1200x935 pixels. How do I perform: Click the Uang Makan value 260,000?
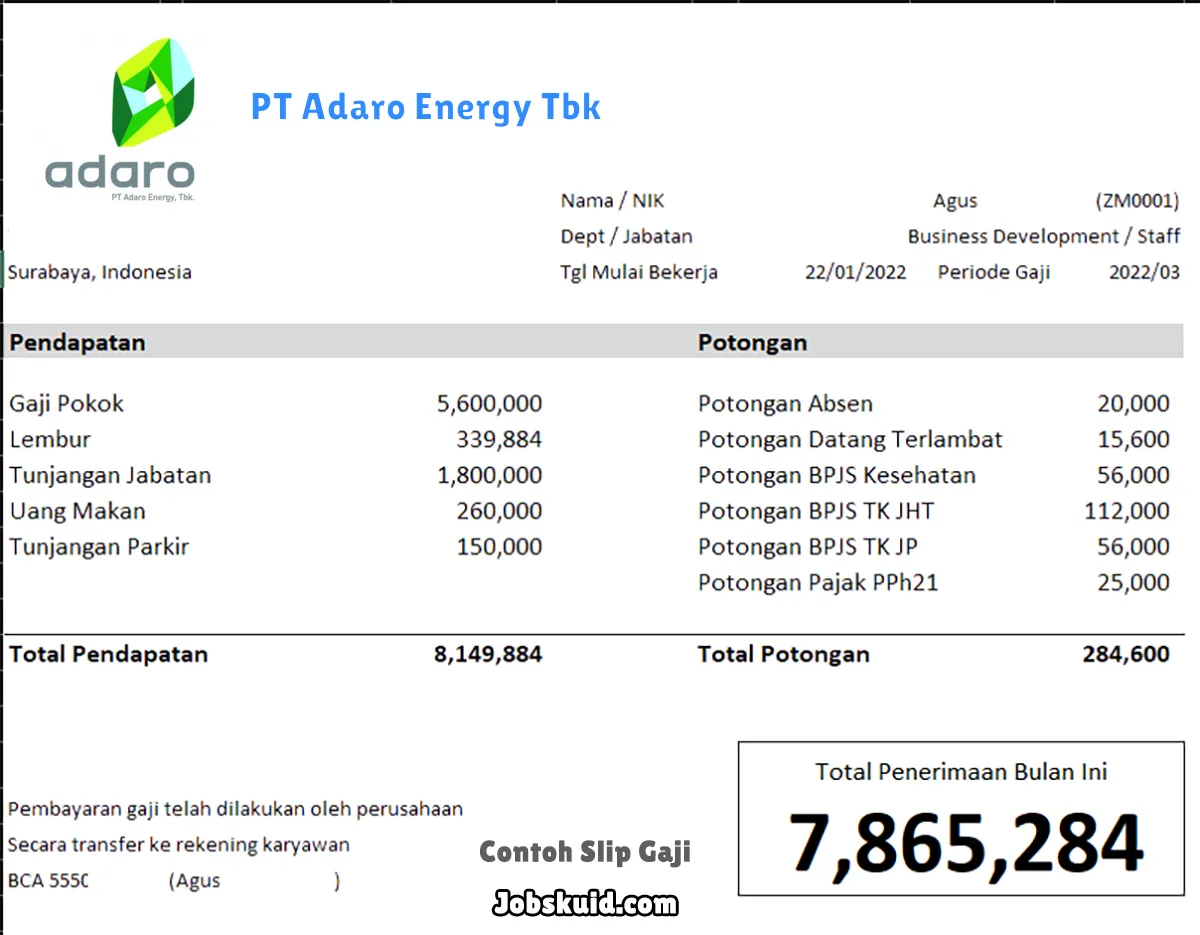tap(499, 511)
